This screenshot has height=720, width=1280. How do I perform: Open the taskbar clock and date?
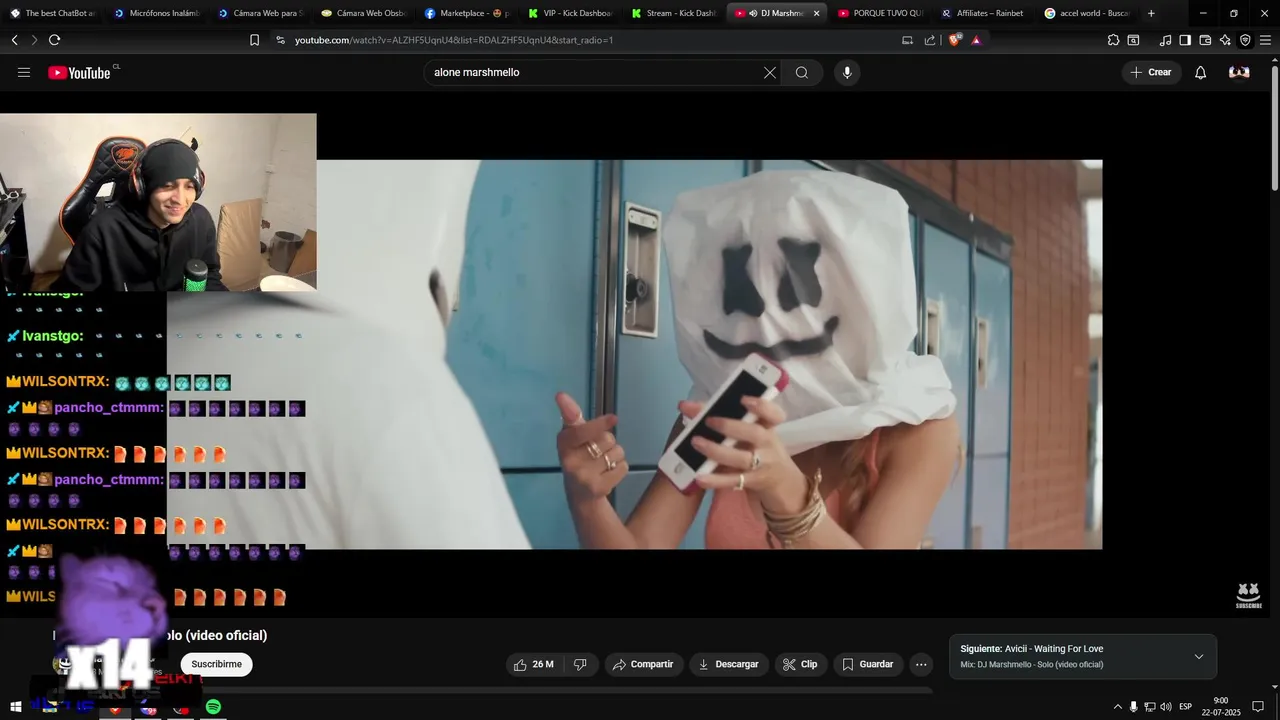(x=1221, y=707)
